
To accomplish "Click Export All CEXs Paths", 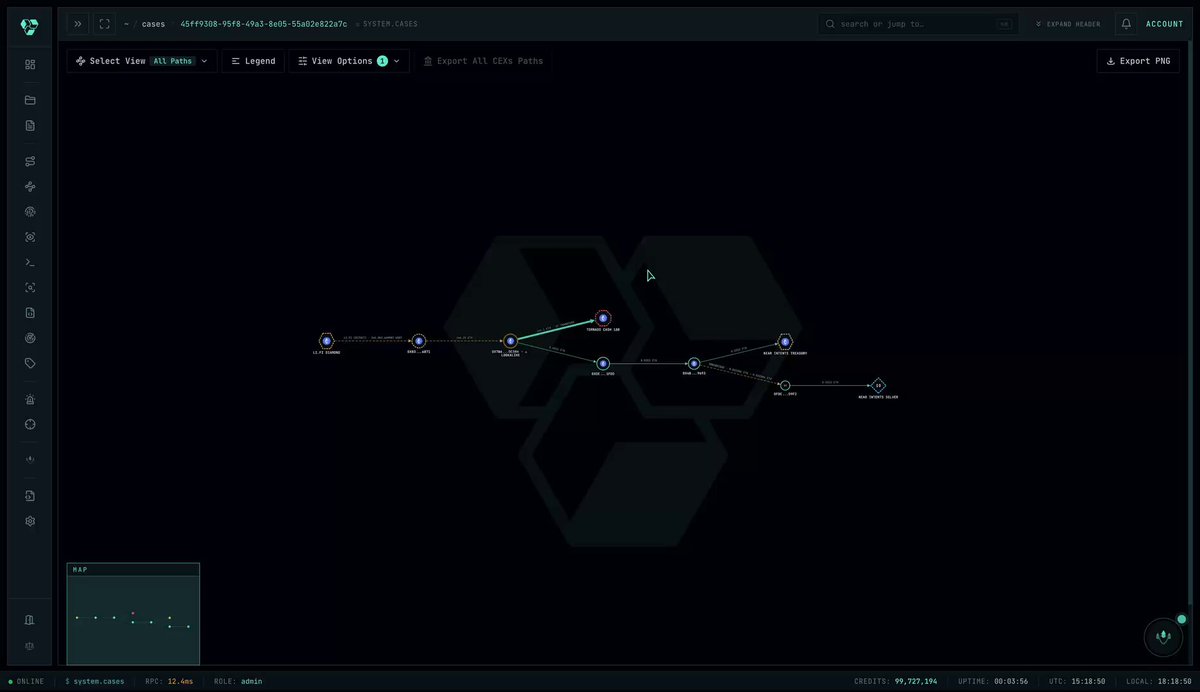I will 484,61.
